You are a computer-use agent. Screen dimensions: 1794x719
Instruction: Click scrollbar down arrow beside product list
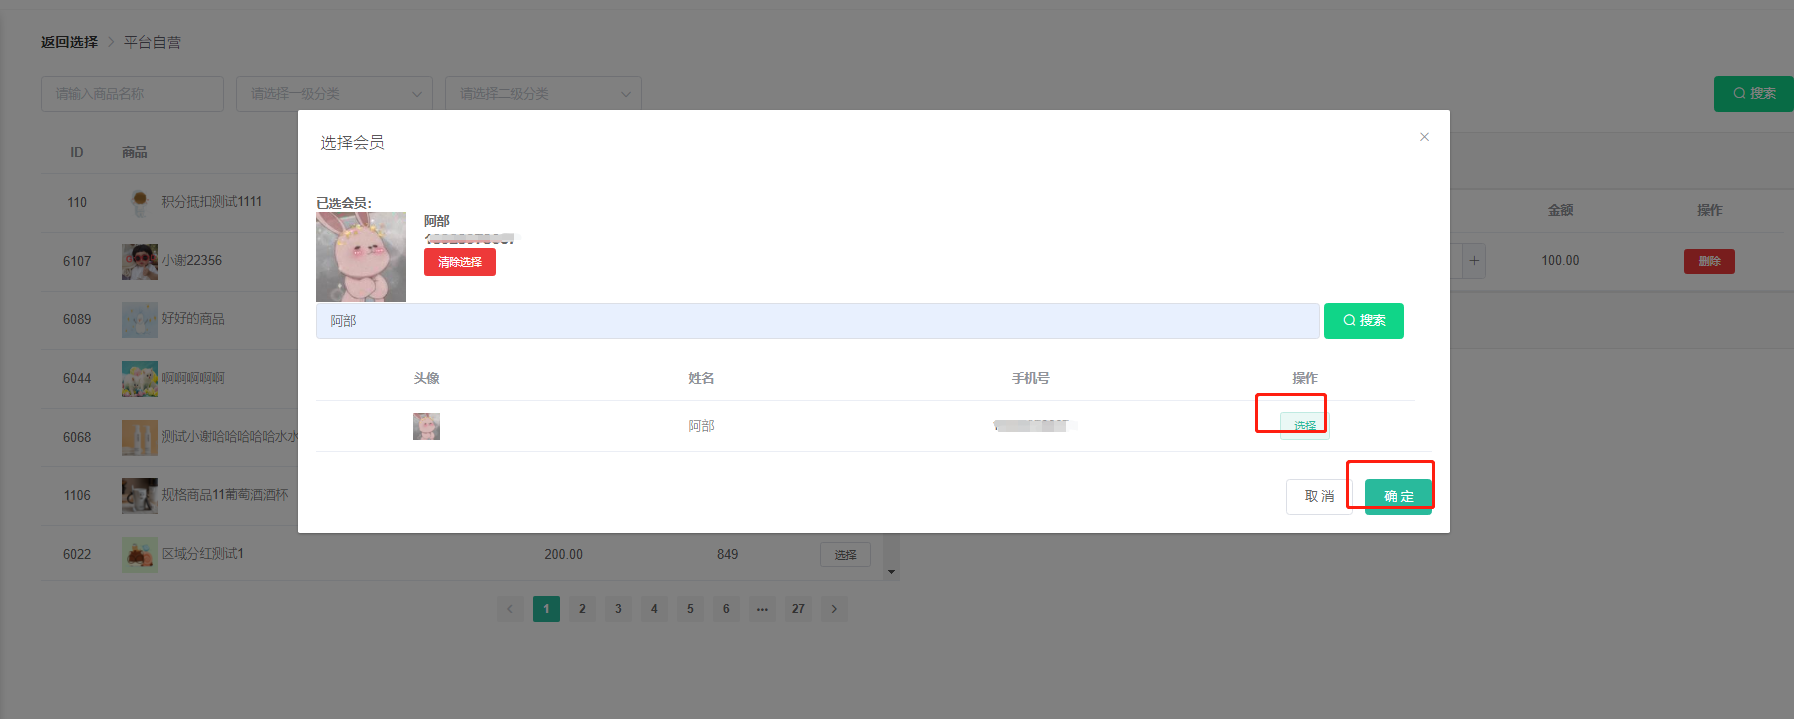pyautogui.click(x=891, y=572)
